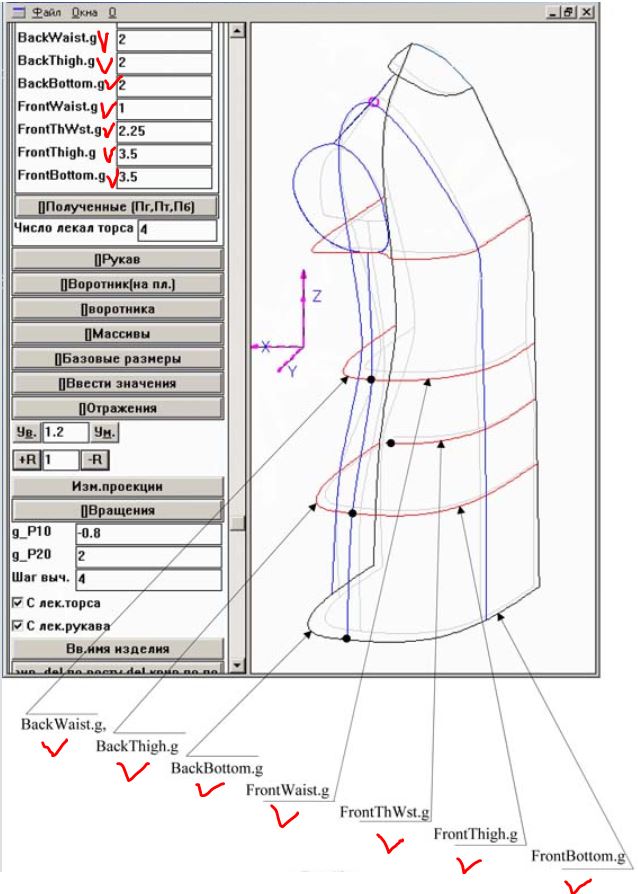
Task: Click the Вв.имя изделия button
Action: click(117, 648)
